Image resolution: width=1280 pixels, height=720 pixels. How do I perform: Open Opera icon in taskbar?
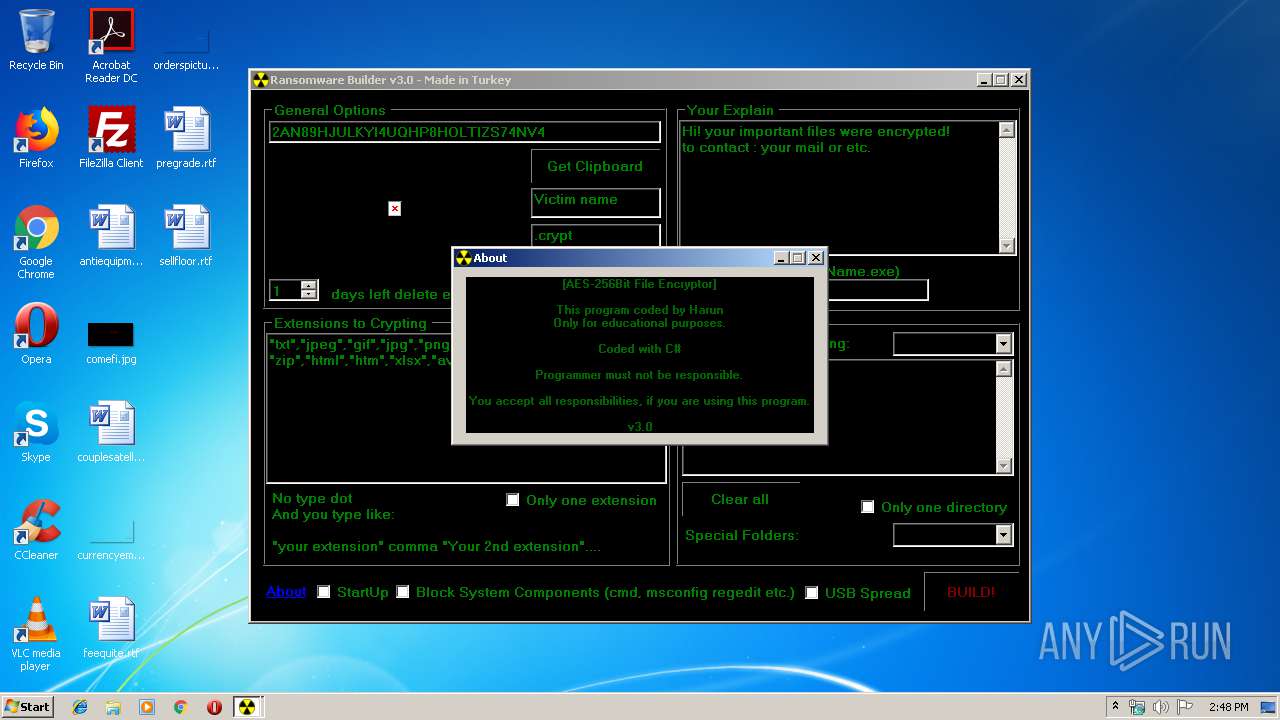214,707
